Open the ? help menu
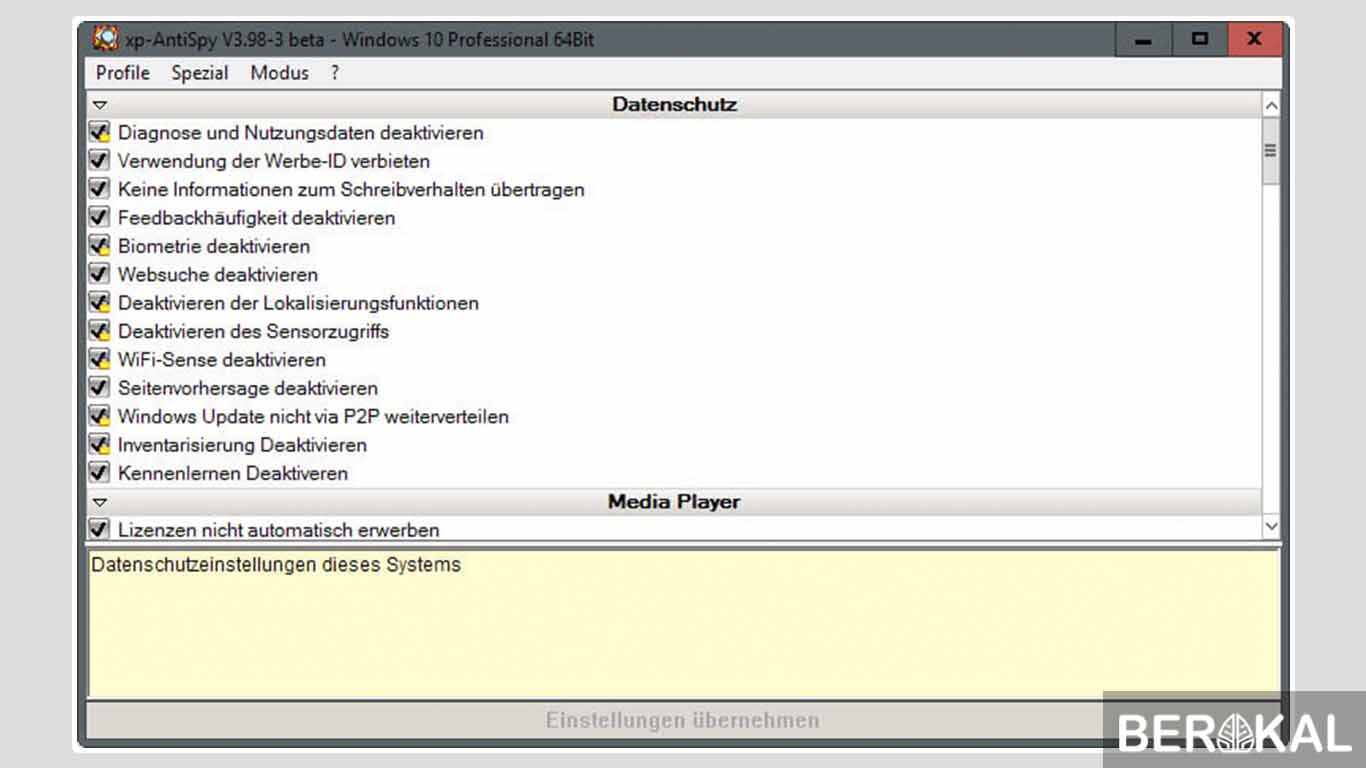The image size is (1366, 768). (334, 72)
